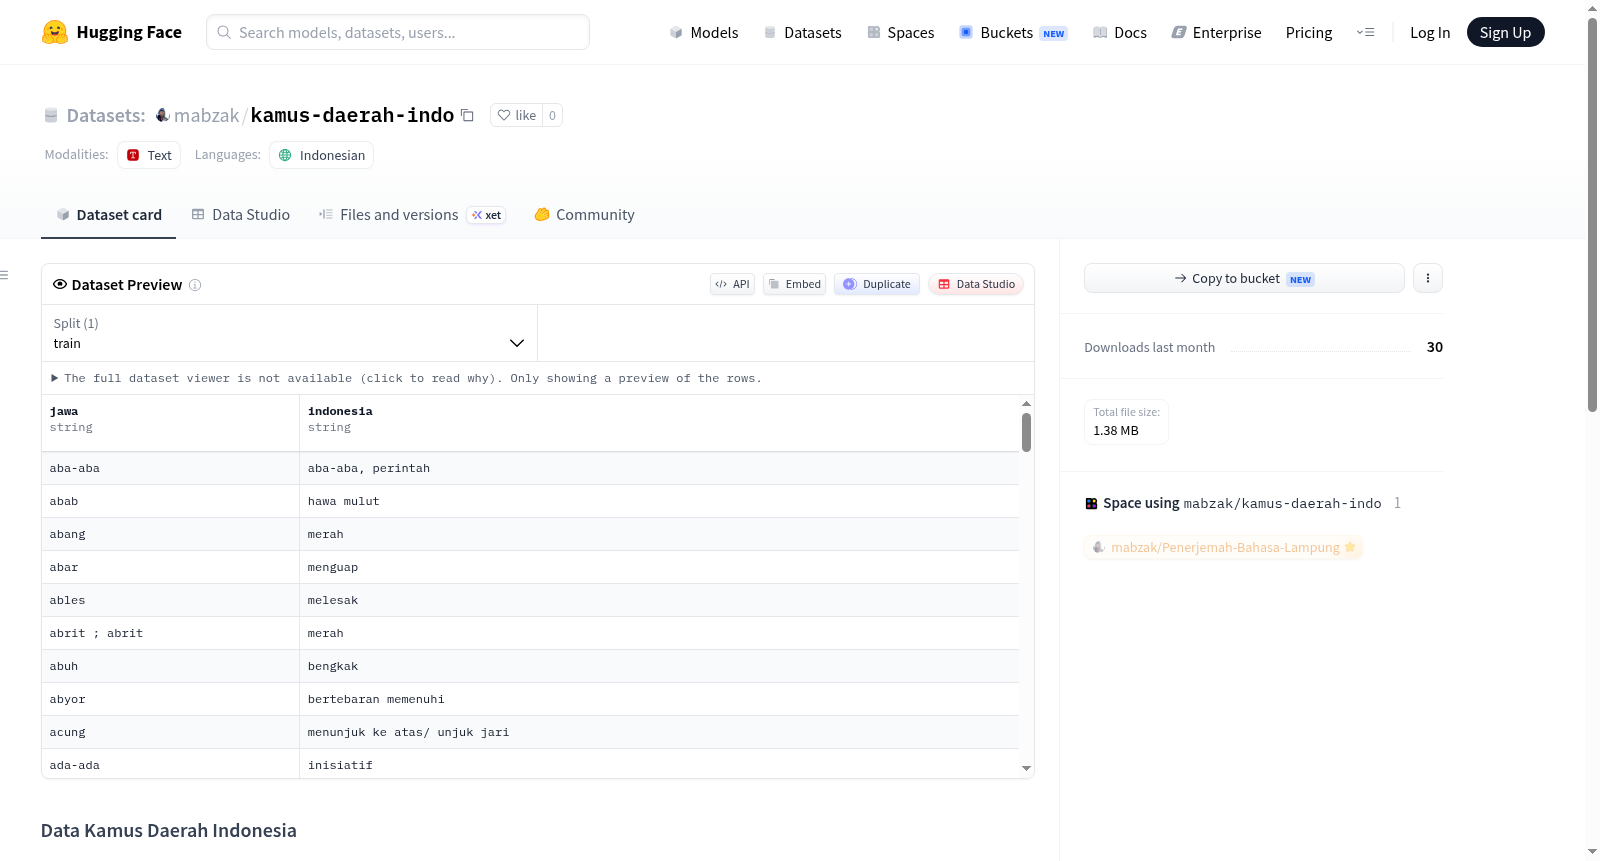Click the Hugging Face logo icon
Image resolution: width=1600 pixels, height=861 pixels.
pos(55,32)
